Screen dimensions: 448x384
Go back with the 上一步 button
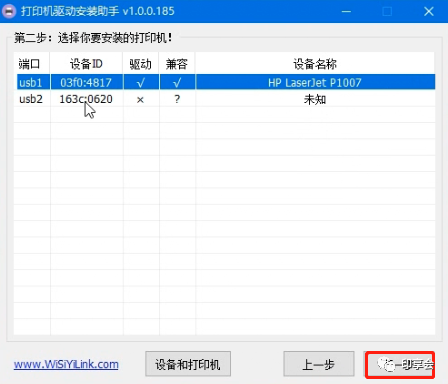pyautogui.click(x=319, y=364)
